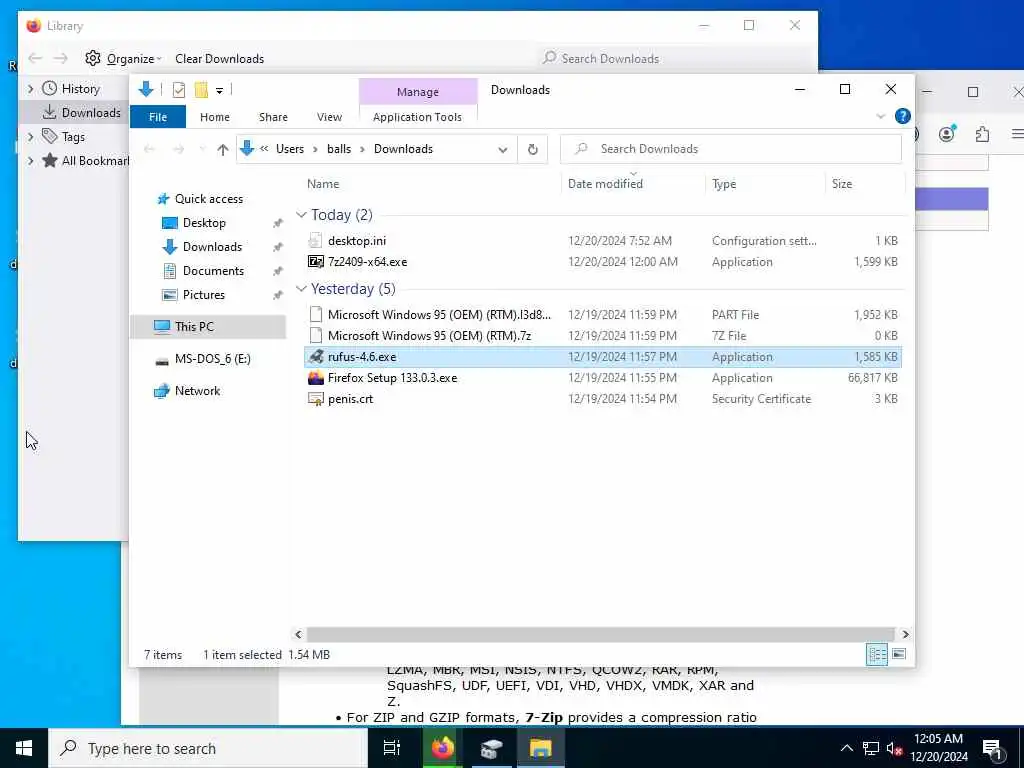
Task: Switch to Large icons view layout
Action: 899,654
